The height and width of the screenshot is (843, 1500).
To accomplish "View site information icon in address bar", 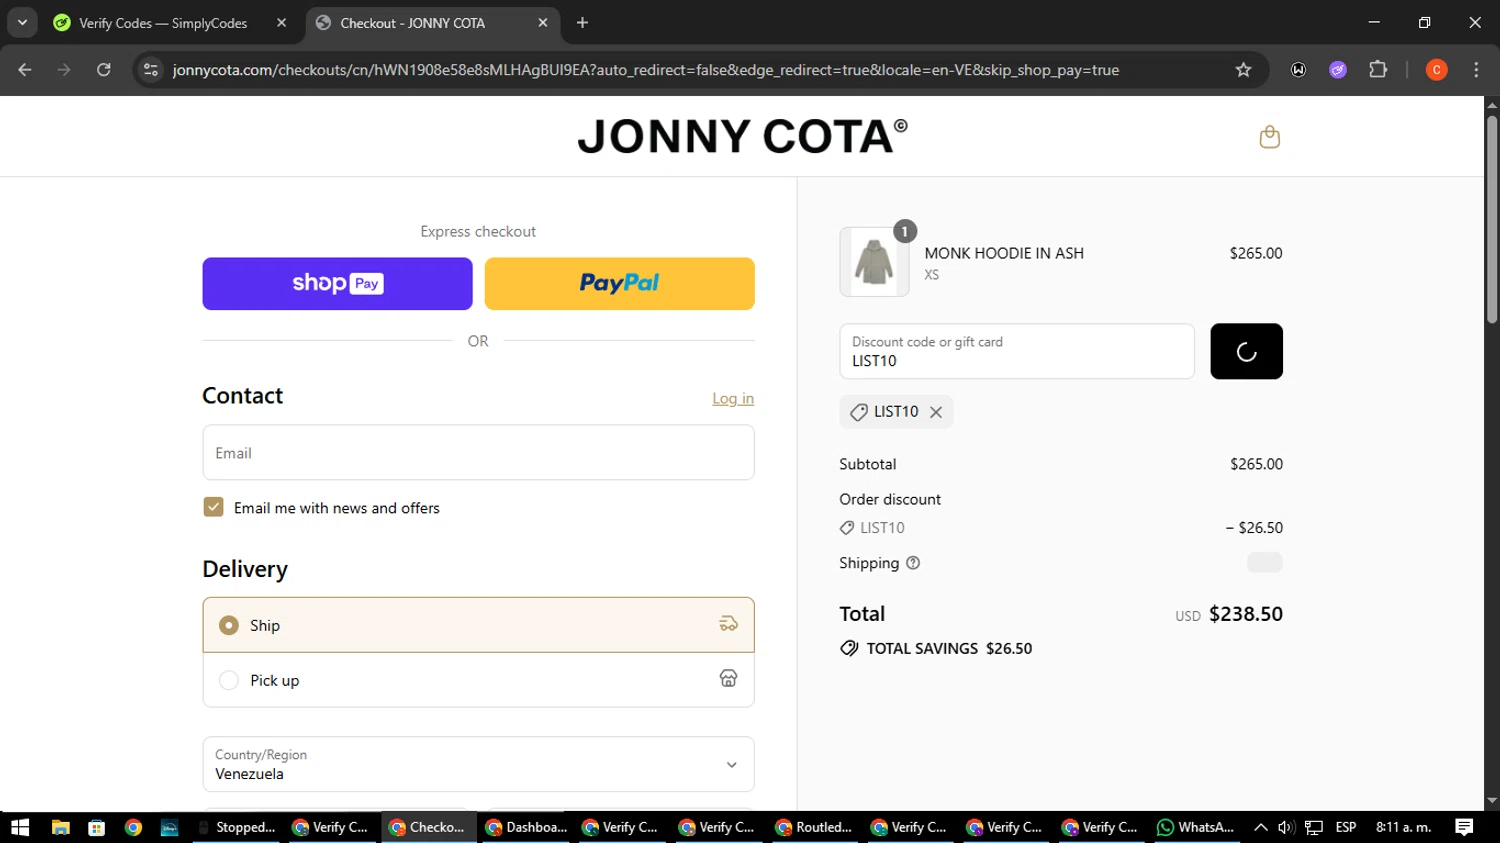I will [x=151, y=70].
